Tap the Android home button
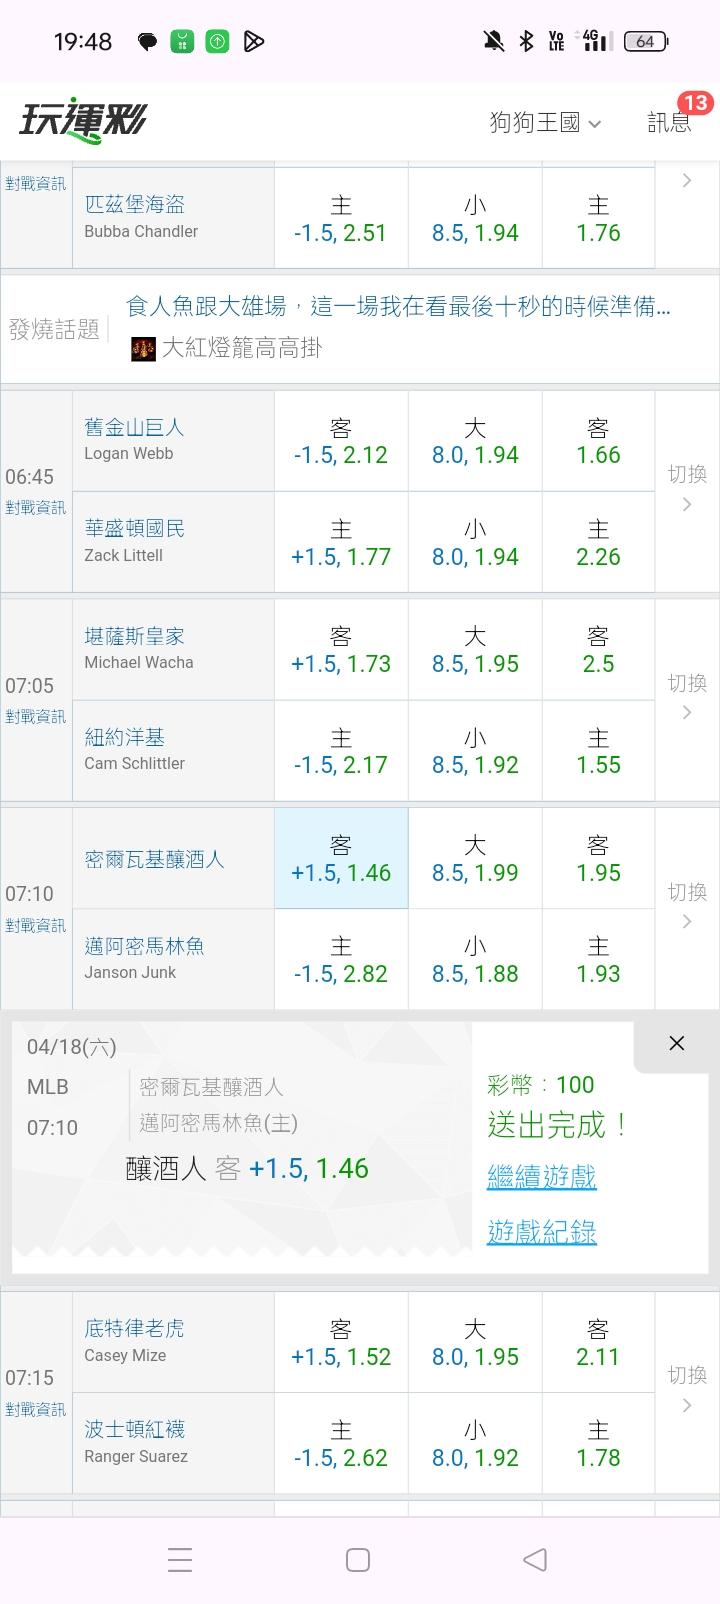 coord(358,1559)
